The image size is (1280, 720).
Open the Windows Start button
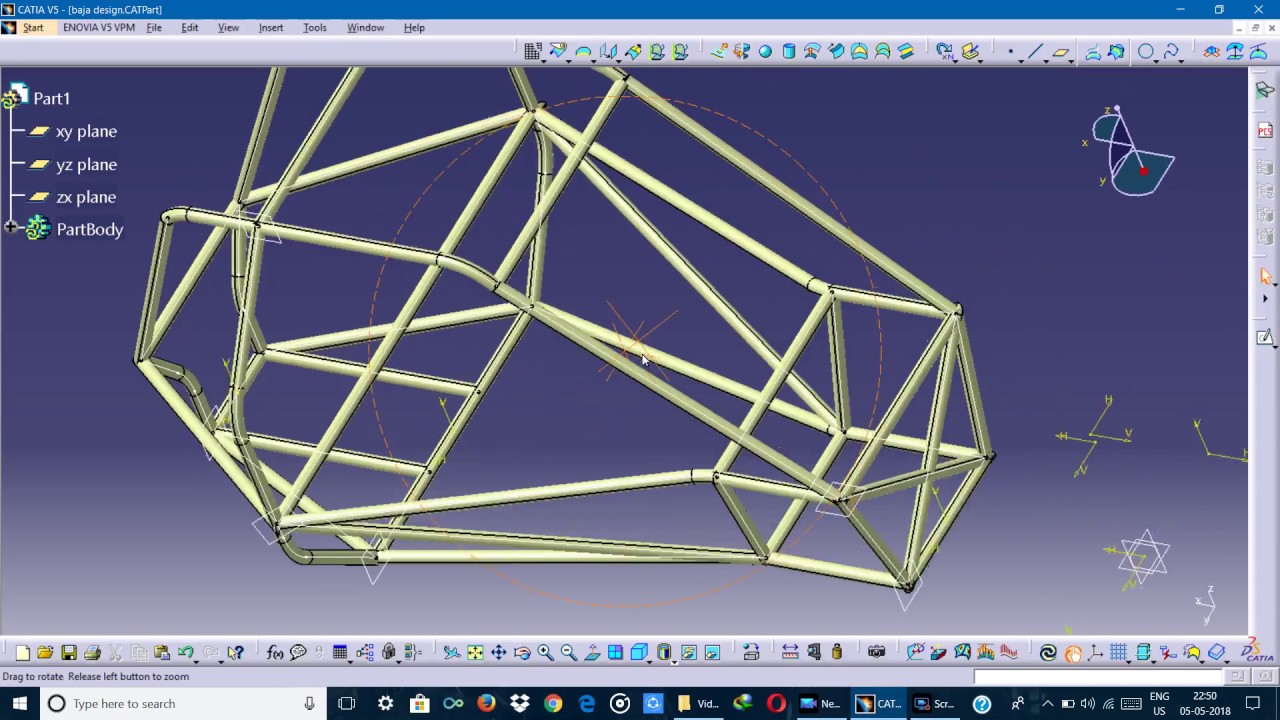pos(20,703)
